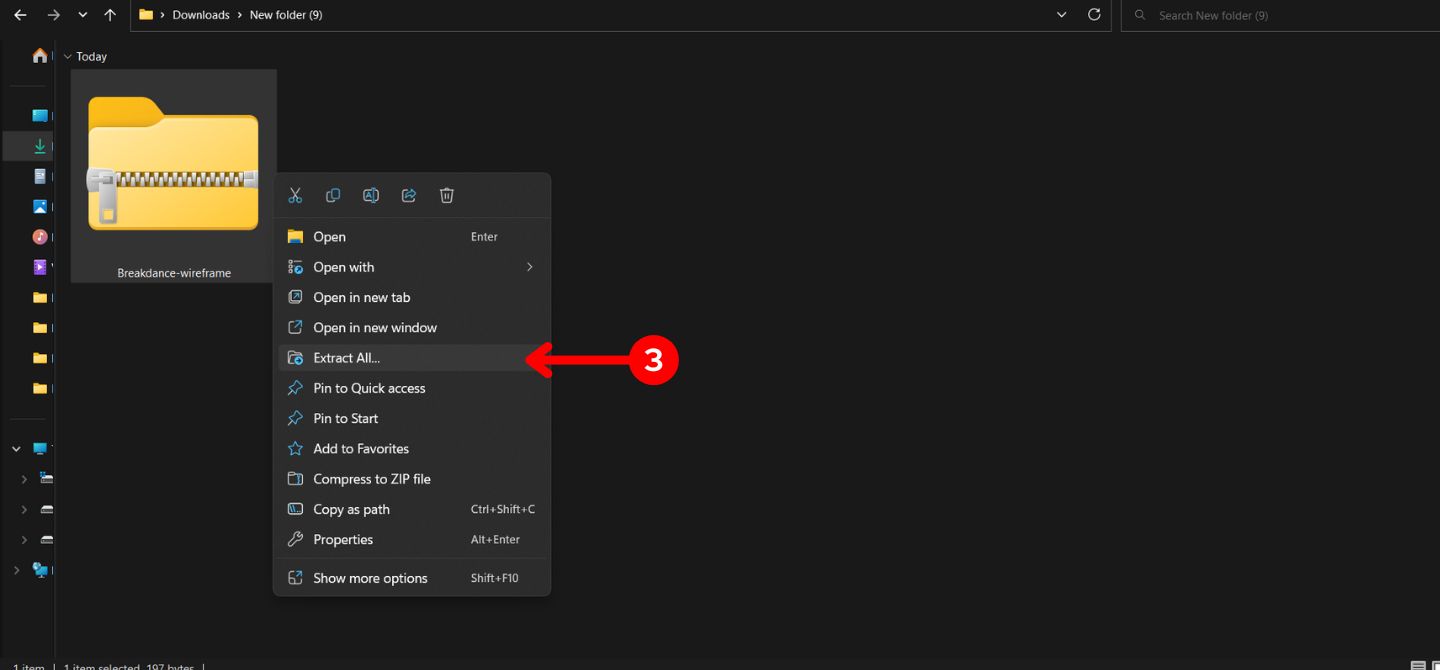Cut the selected file via context menu icon
The image size is (1440, 670).
point(295,194)
